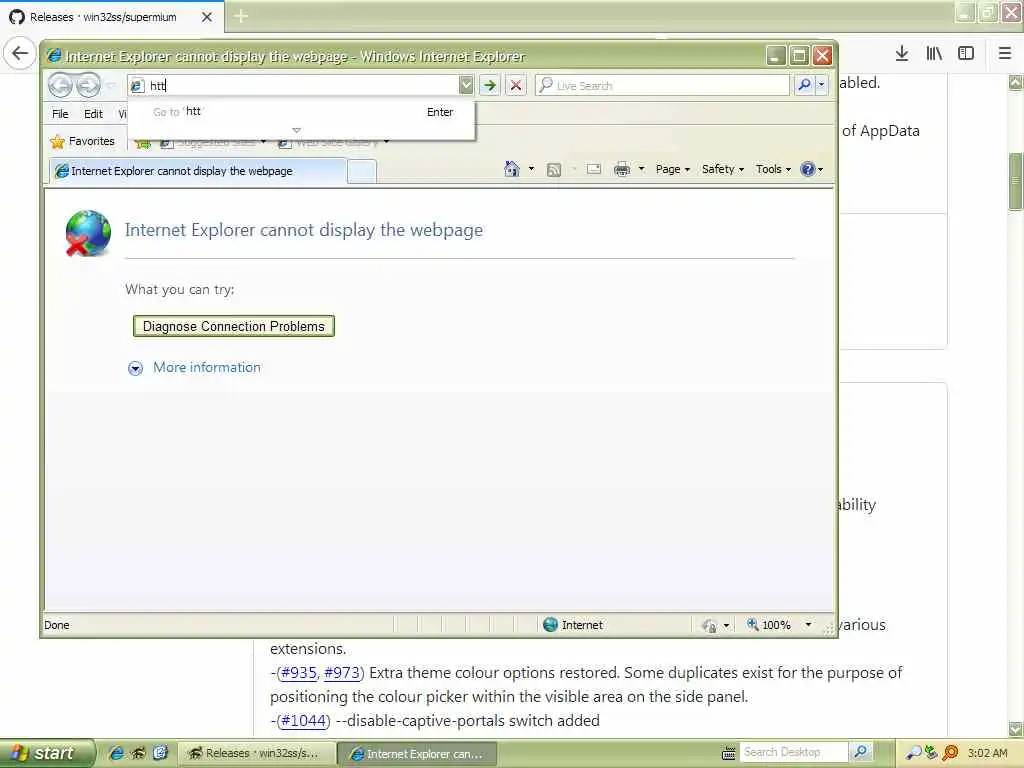This screenshot has height=768, width=1024.
Task: Open the Library icon in background browser
Action: point(934,53)
